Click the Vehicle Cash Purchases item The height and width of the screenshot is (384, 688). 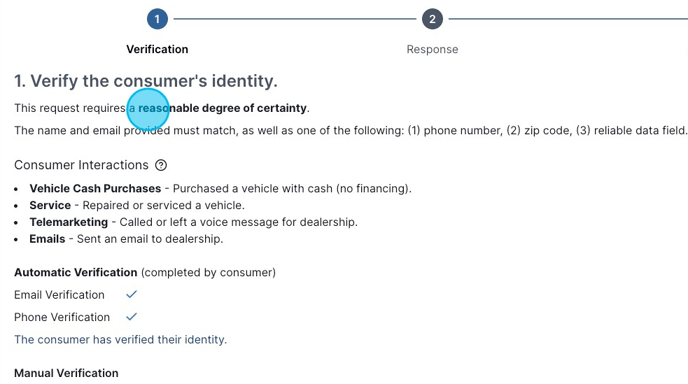click(220, 188)
